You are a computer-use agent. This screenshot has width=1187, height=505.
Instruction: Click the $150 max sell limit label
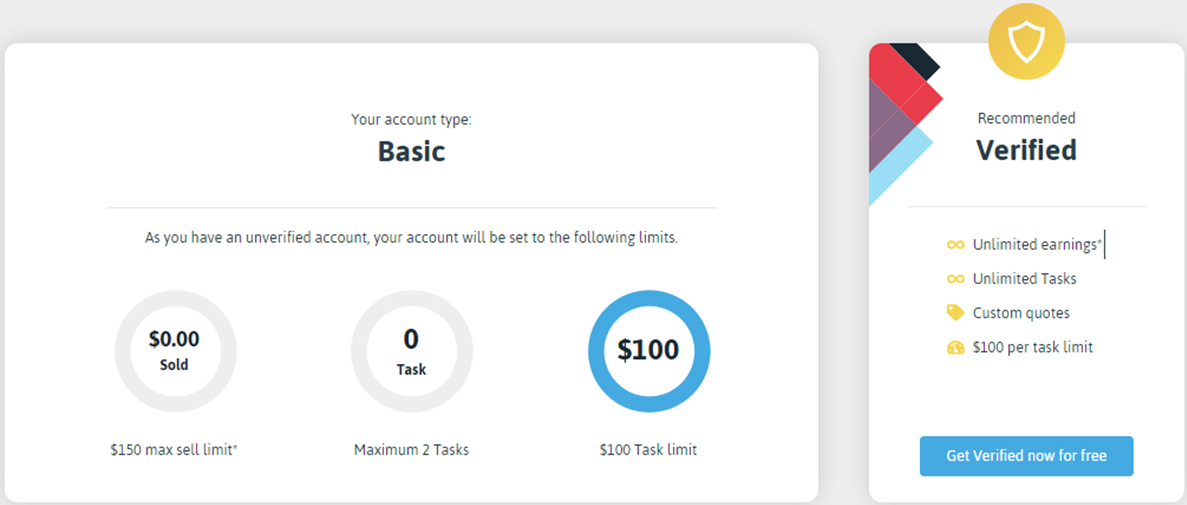174,450
